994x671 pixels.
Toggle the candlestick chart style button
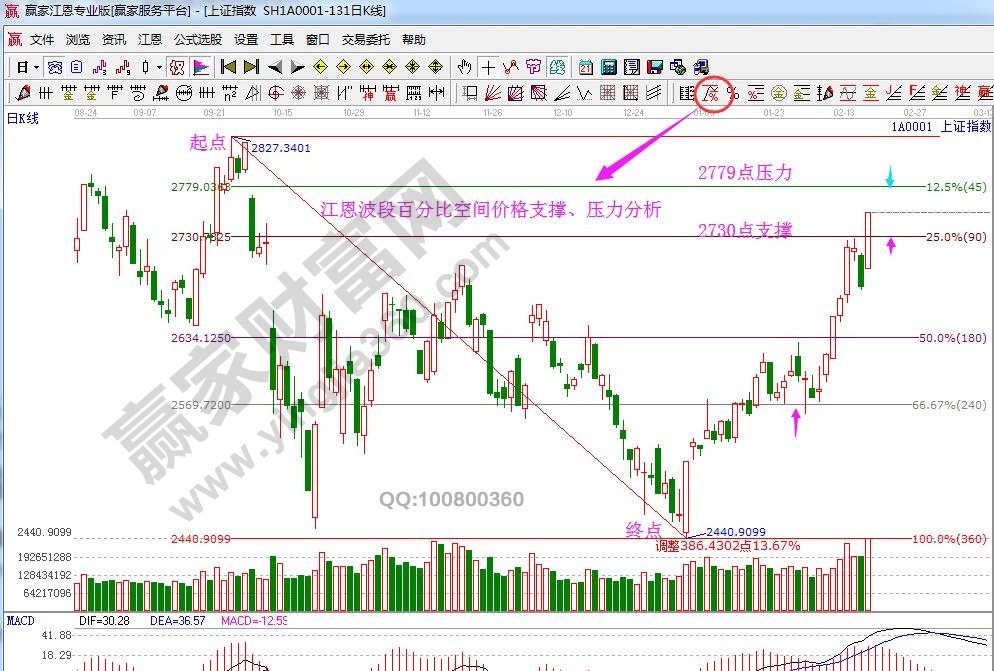coord(146,67)
